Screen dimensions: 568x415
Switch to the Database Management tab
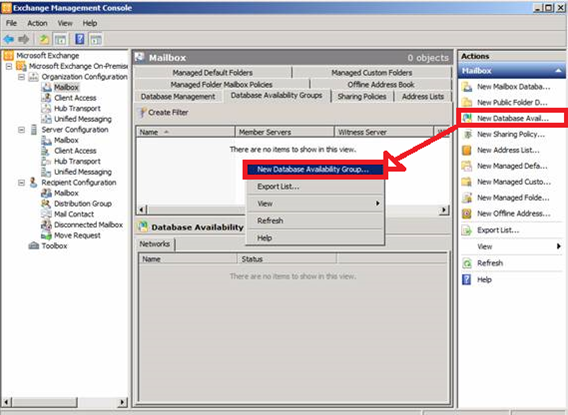point(178,97)
